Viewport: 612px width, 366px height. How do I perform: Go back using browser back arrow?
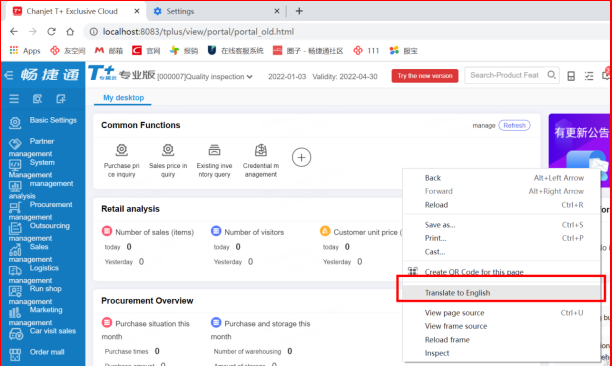click(x=14, y=32)
